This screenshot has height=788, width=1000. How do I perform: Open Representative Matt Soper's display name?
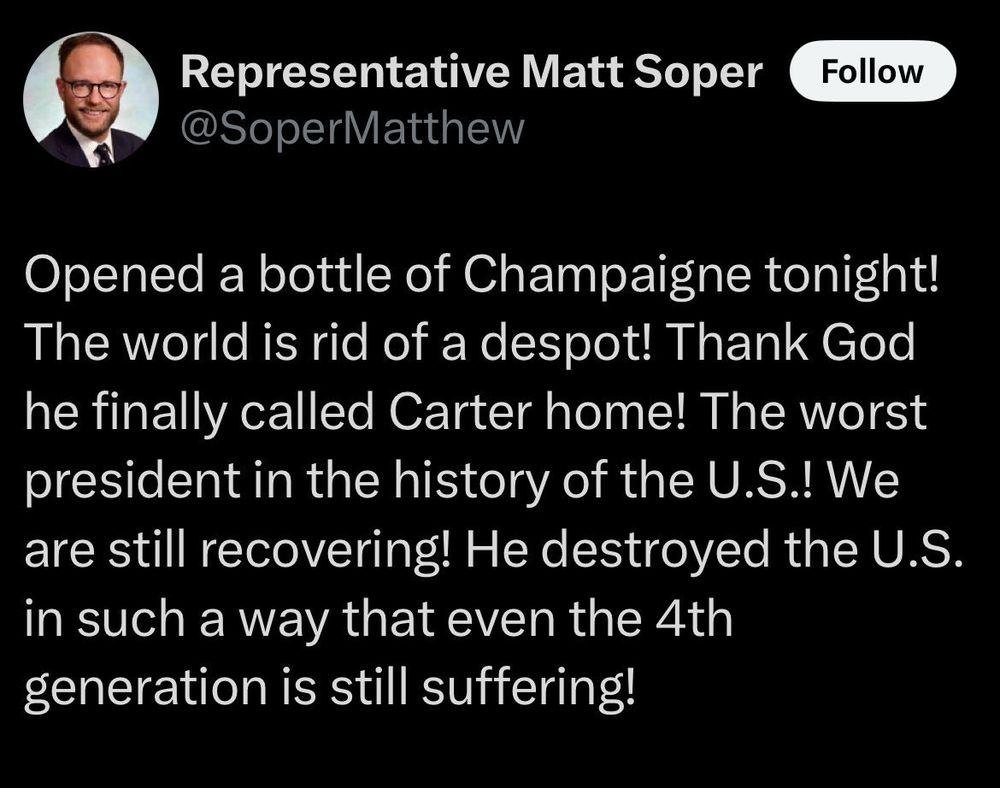[x=471, y=72]
